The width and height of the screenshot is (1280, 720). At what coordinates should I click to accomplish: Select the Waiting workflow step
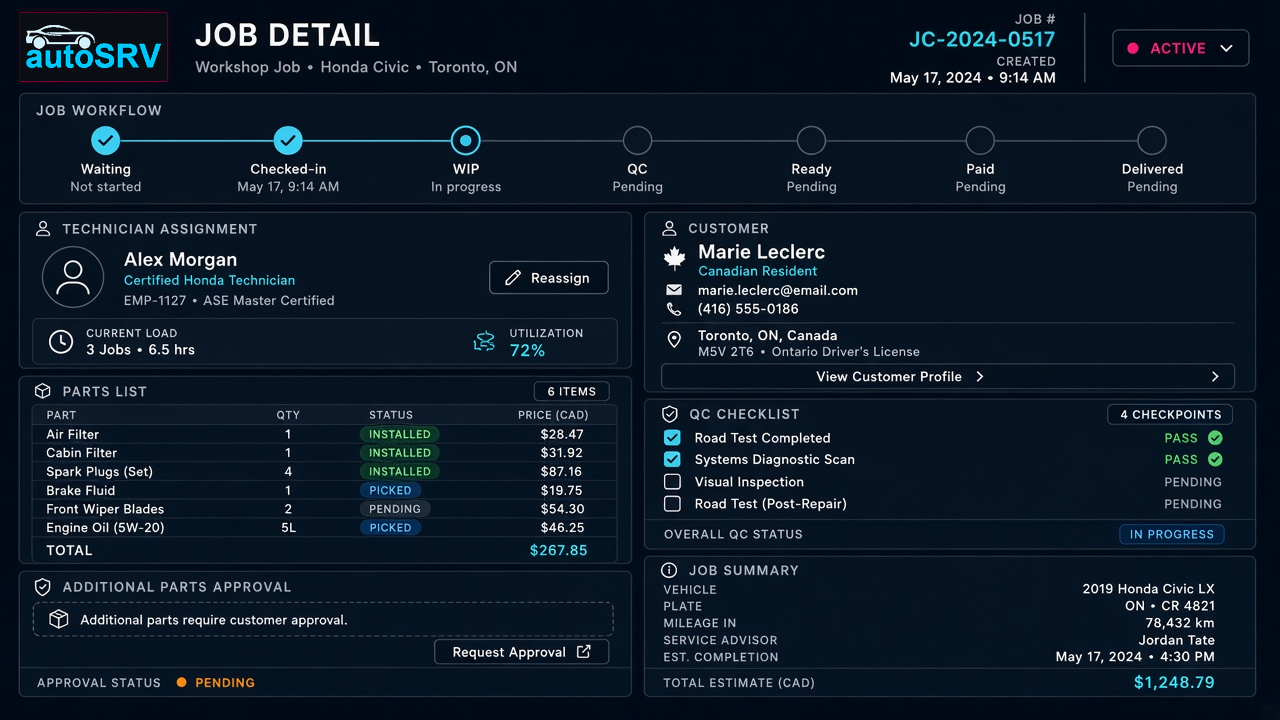(106, 141)
